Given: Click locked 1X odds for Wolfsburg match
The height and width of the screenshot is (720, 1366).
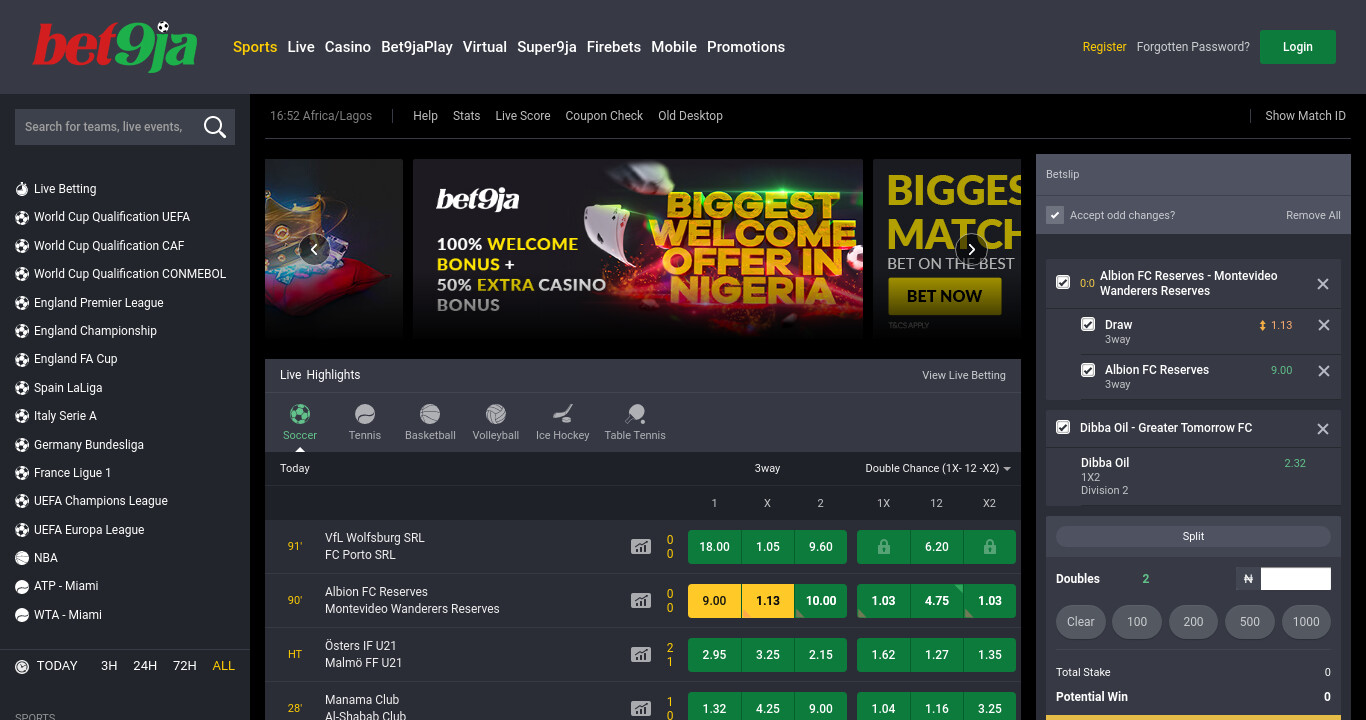Looking at the screenshot, I should (x=883, y=547).
